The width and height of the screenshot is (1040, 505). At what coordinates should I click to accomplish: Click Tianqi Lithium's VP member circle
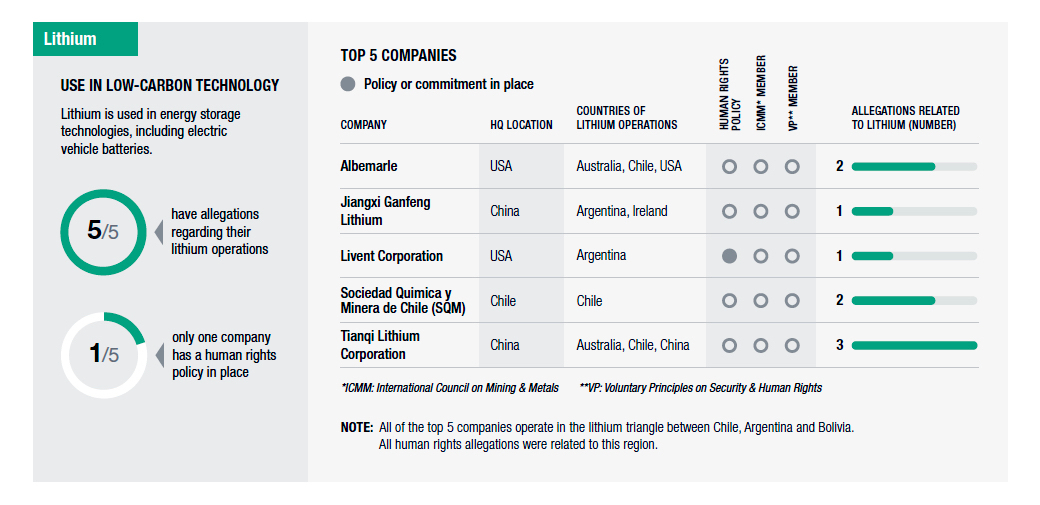point(792,345)
